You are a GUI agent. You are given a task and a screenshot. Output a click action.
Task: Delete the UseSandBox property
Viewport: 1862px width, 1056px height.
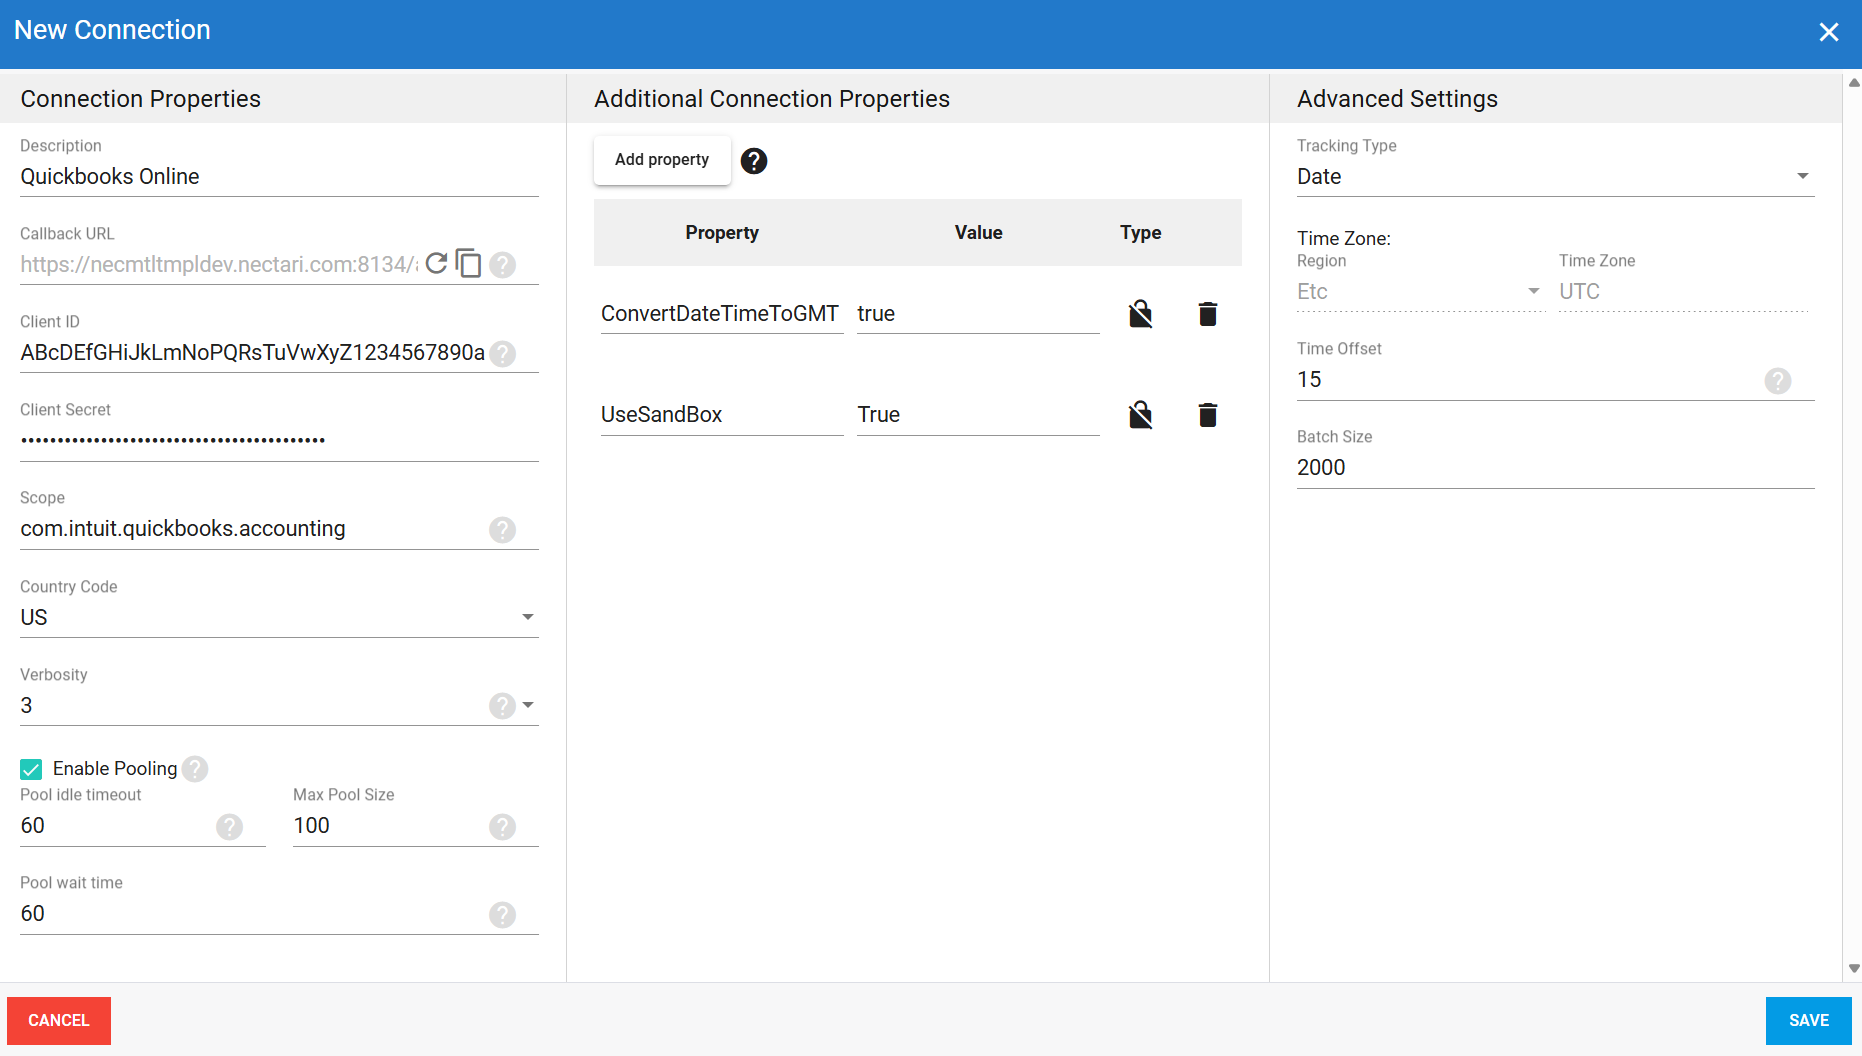[x=1208, y=415]
